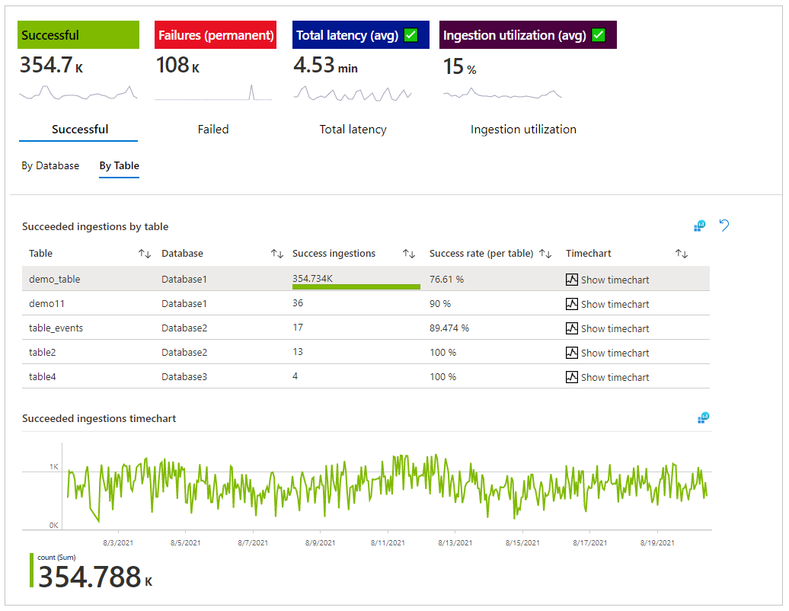Switch to the Successful tab
Image resolution: width=789 pixels, height=611 pixels.
pos(80,129)
